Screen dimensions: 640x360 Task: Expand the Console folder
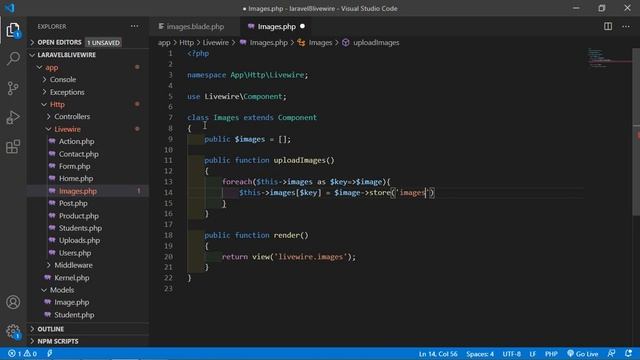click(88, 80)
